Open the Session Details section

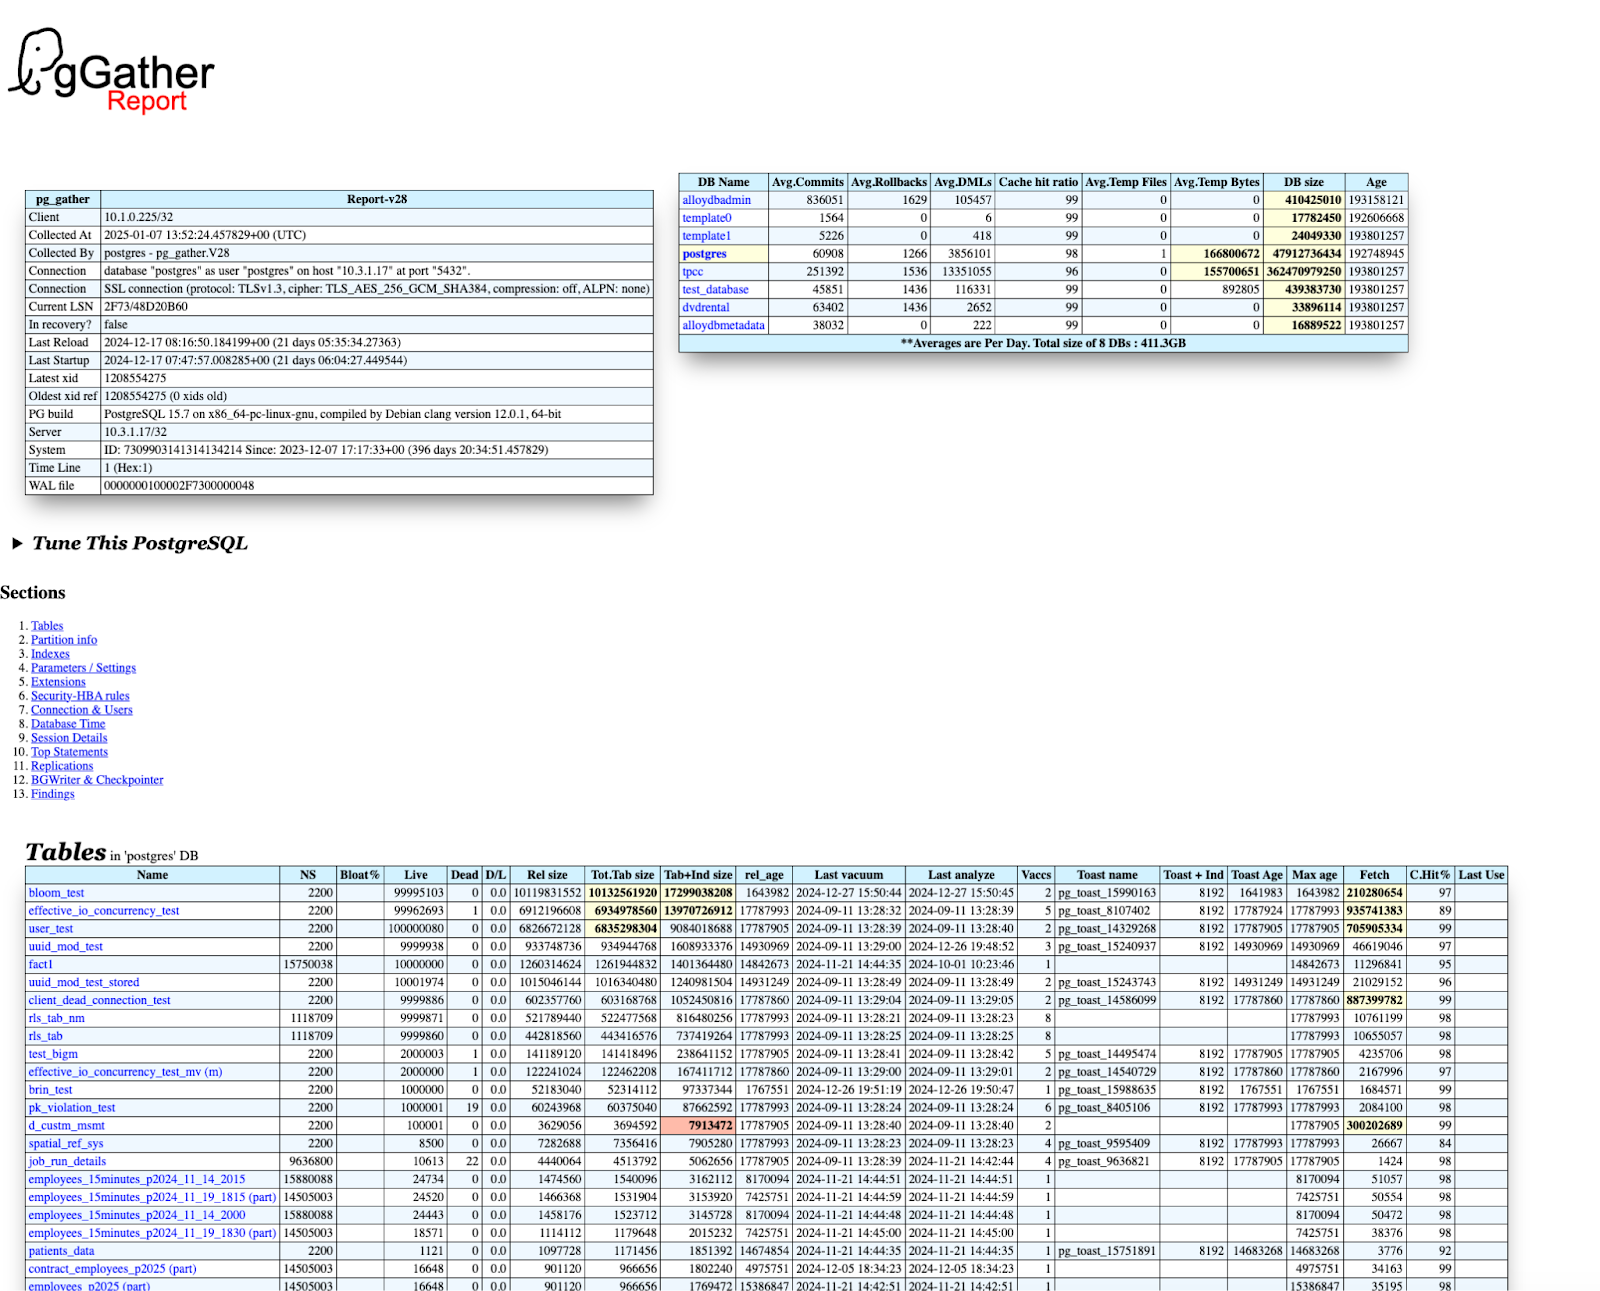pyautogui.click(x=69, y=737)
